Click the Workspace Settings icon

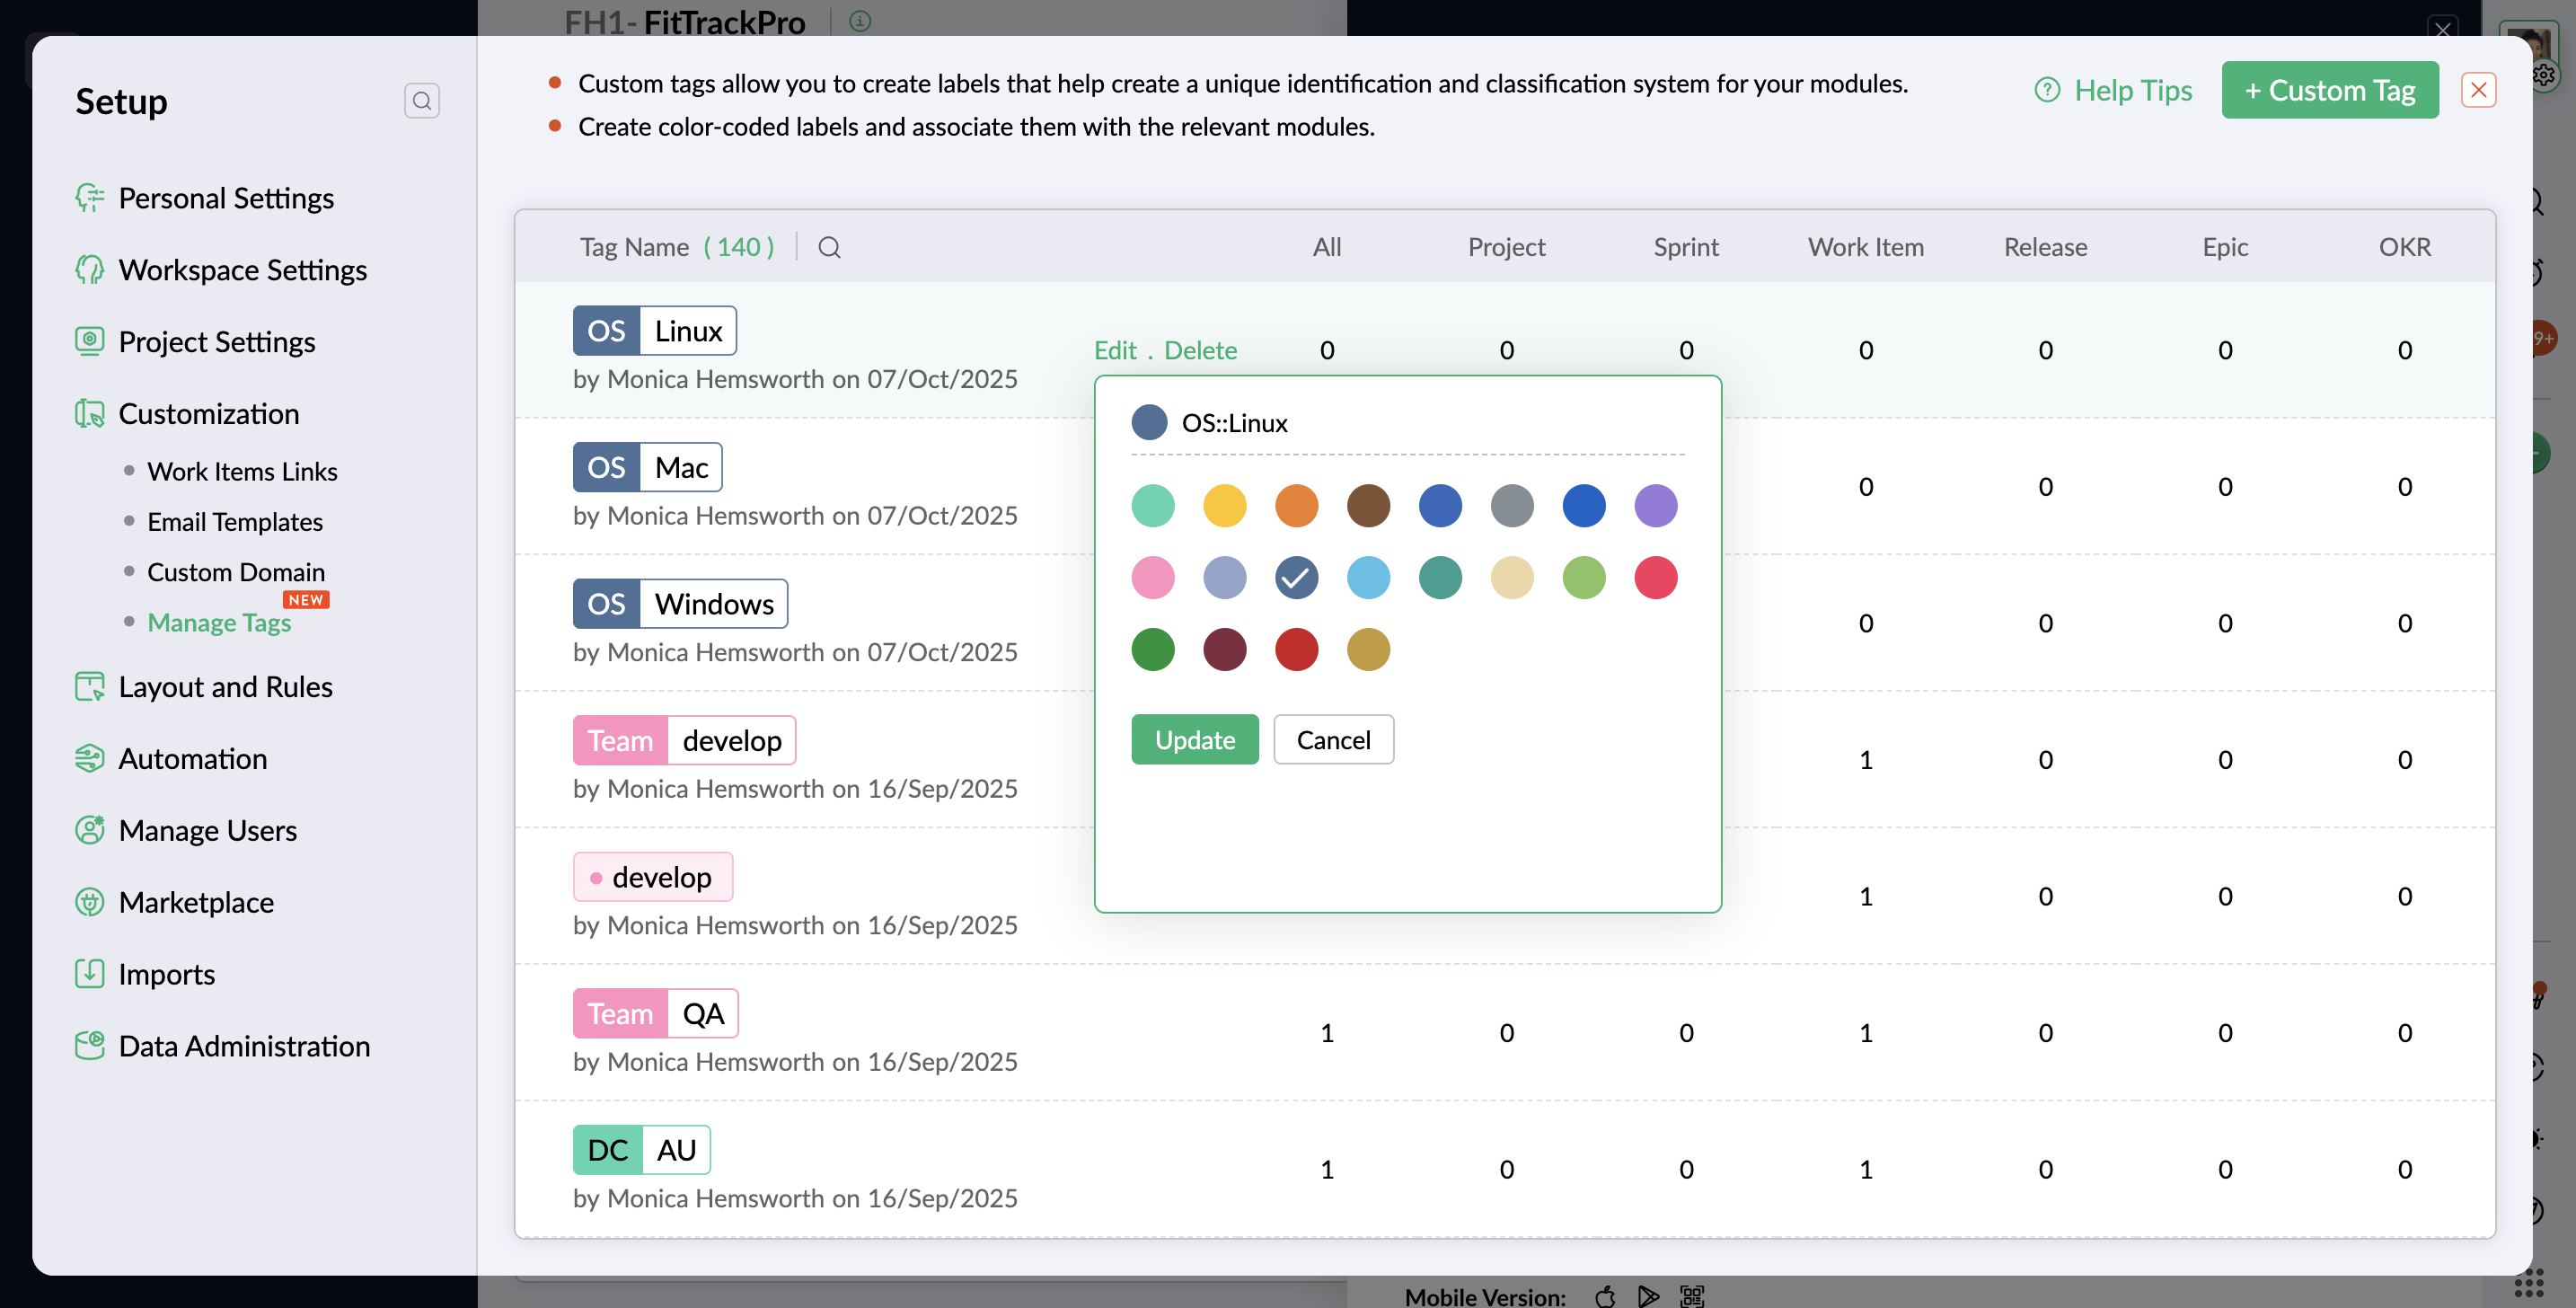[x=89, y=270]
